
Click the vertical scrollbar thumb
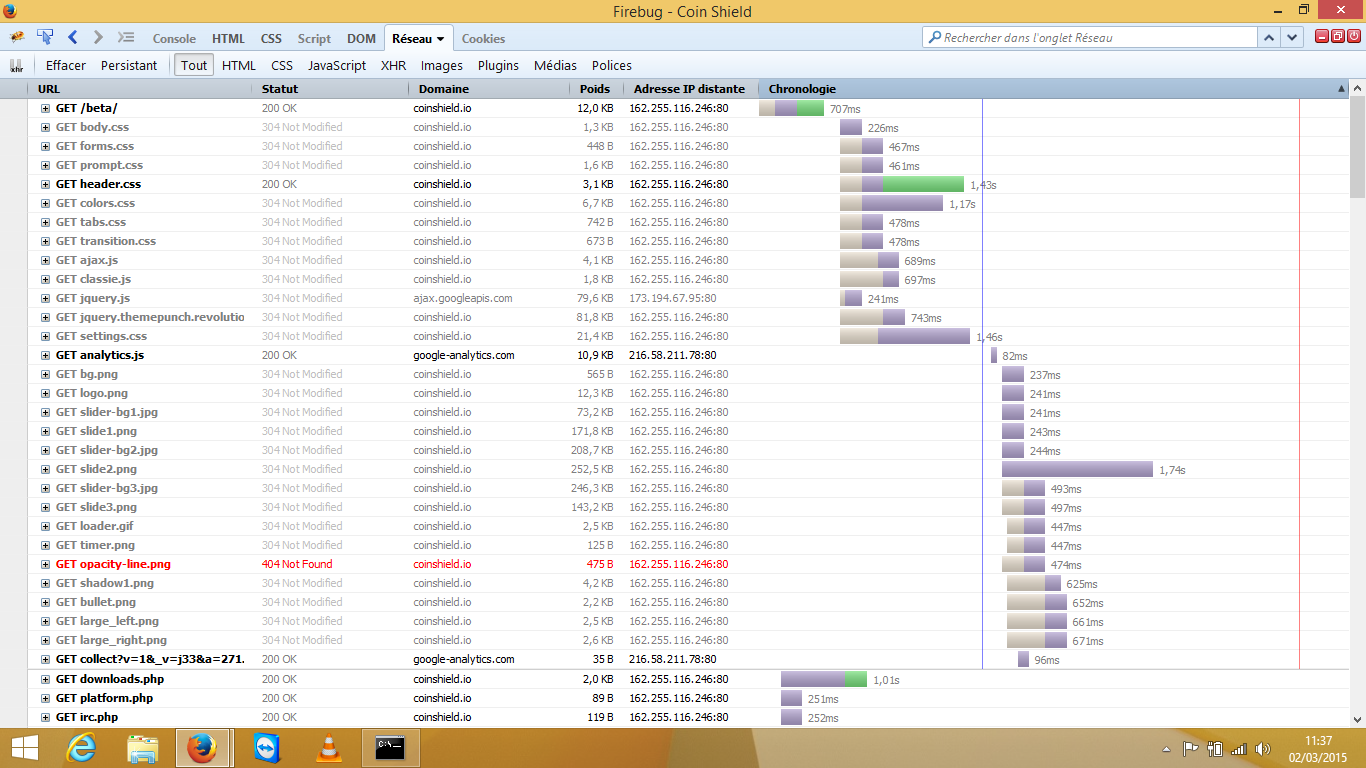(x=1357, y=145)
